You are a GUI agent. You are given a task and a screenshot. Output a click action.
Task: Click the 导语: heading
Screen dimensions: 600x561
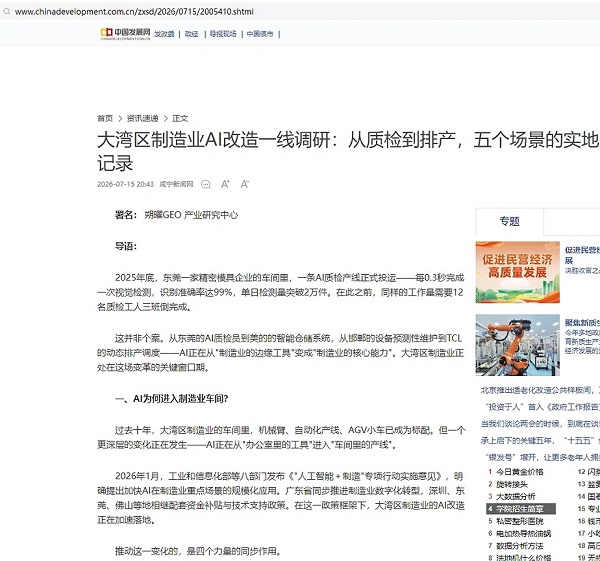coord(126,246)
